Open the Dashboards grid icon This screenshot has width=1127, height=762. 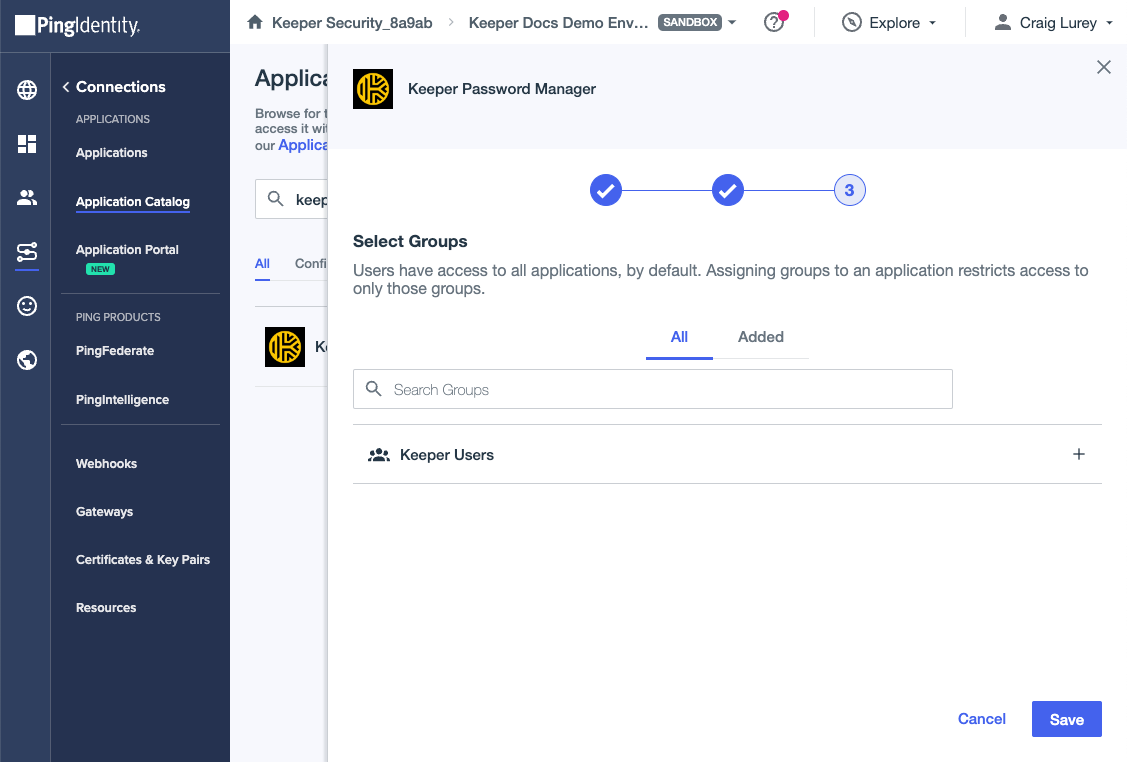(27, 144)
